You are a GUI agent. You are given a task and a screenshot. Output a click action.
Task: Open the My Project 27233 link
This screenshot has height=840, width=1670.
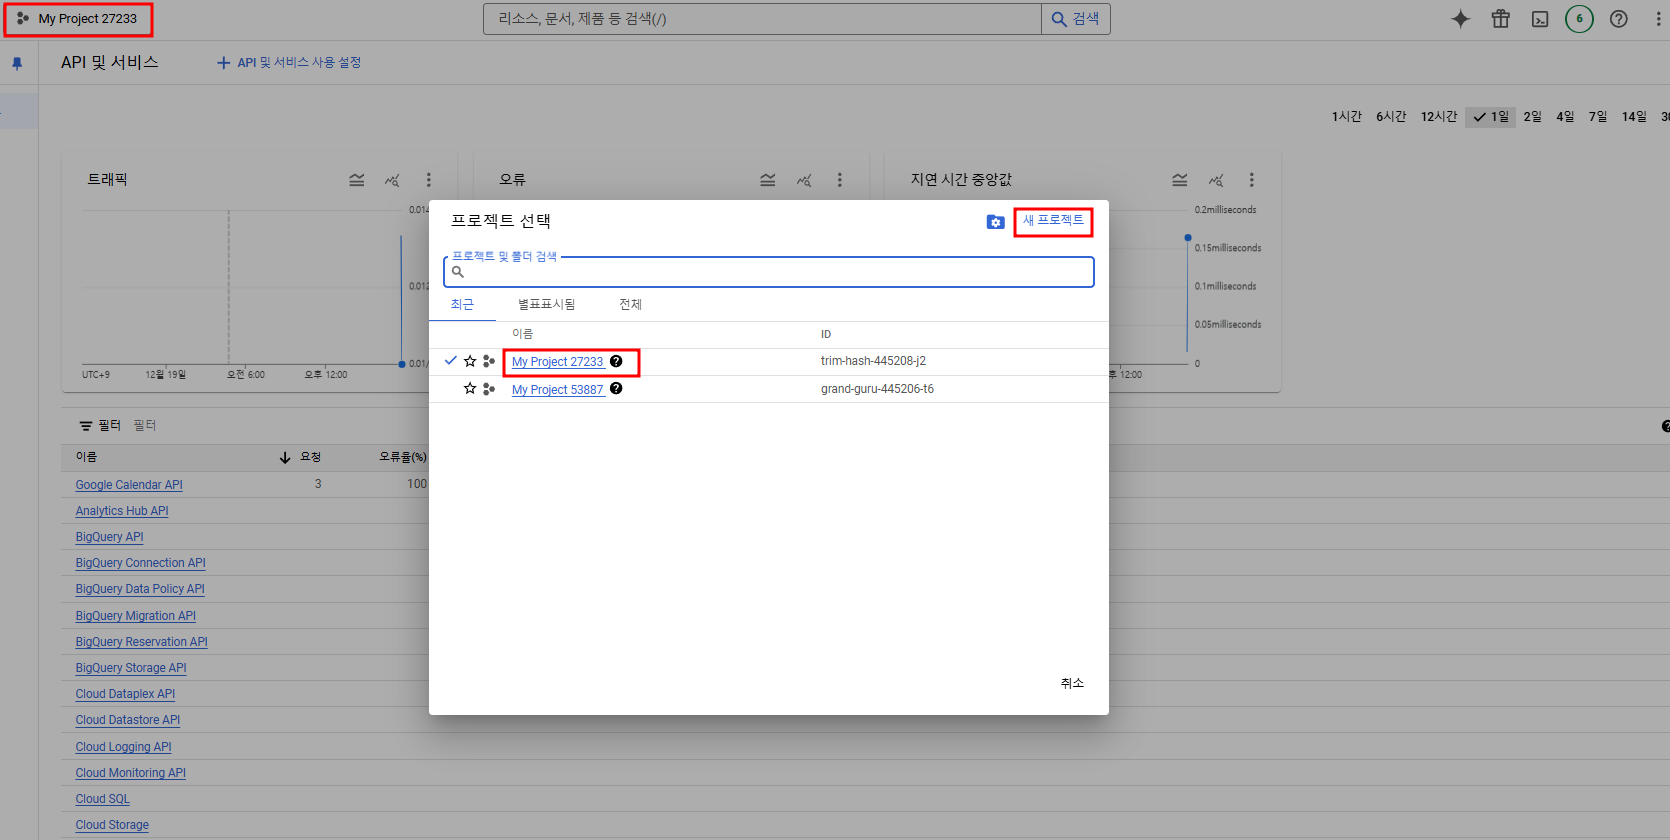click(x=558, y=362)
